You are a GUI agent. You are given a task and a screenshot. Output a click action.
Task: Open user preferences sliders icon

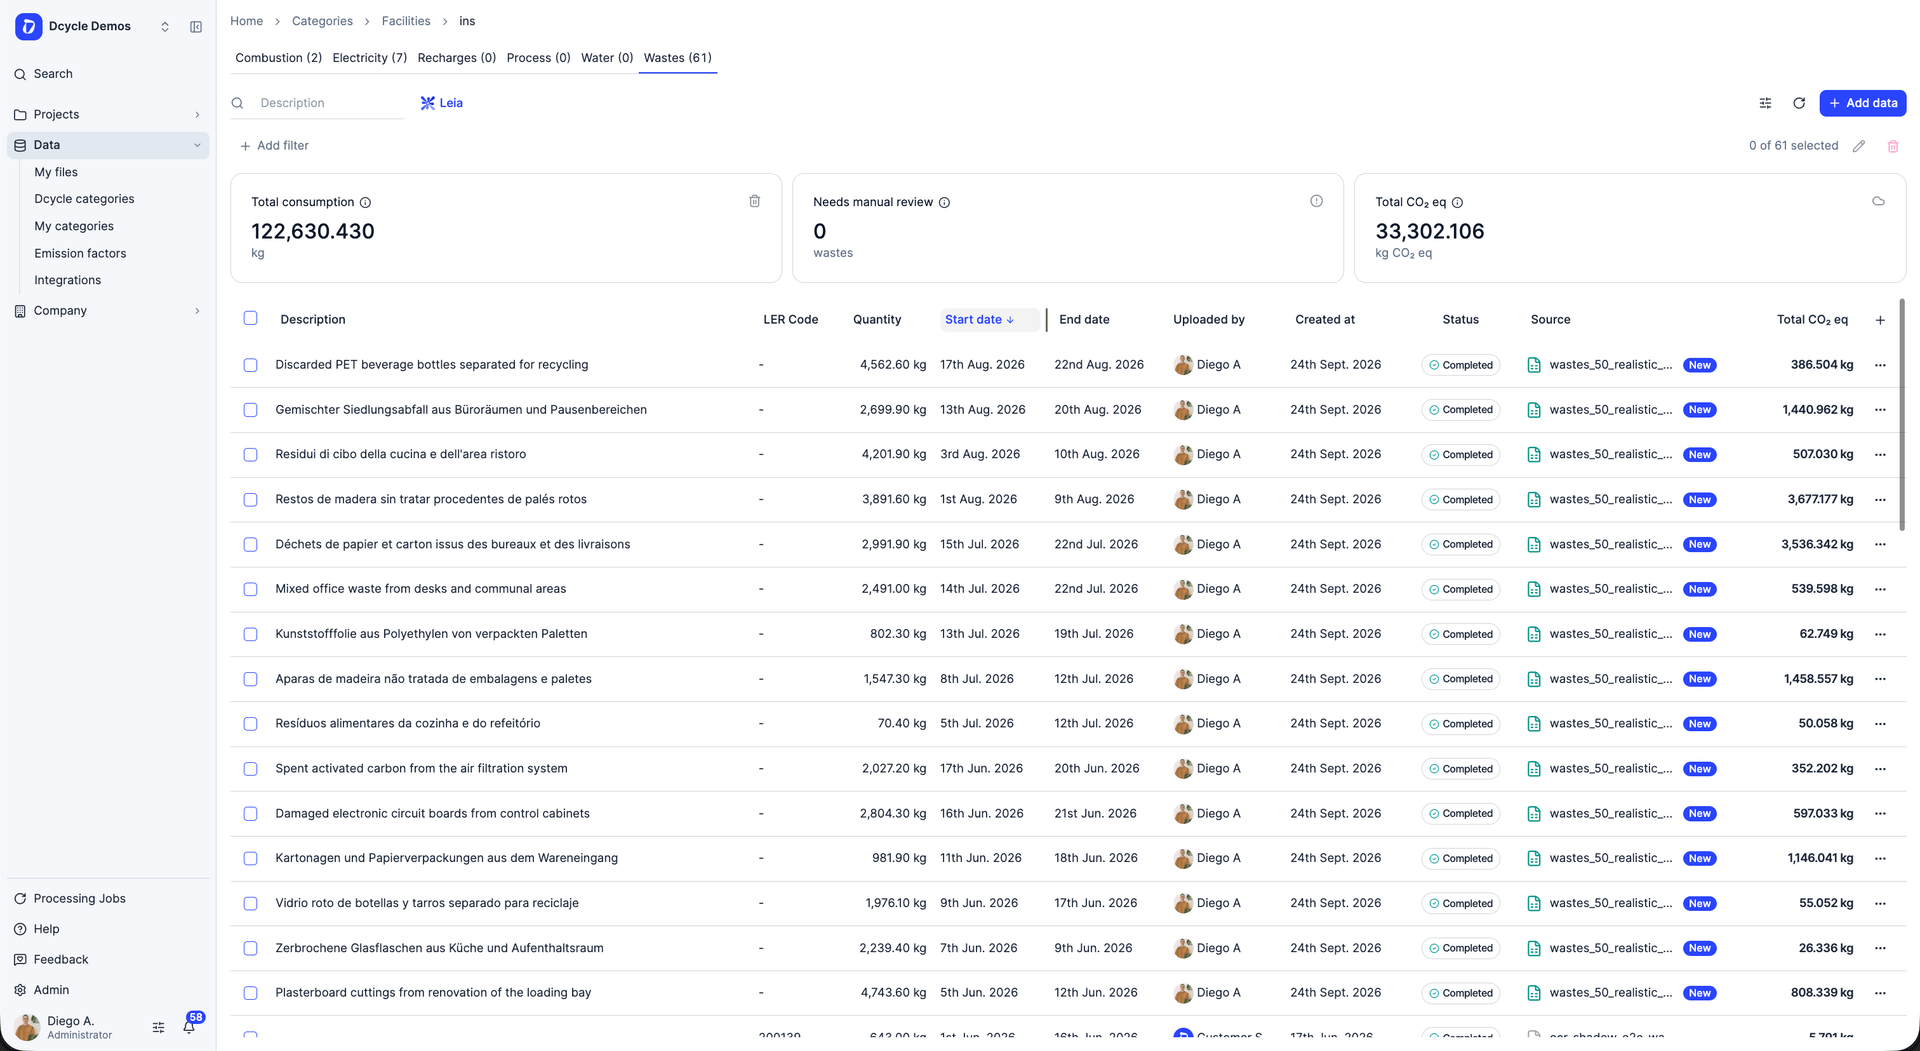[158, 1027]
